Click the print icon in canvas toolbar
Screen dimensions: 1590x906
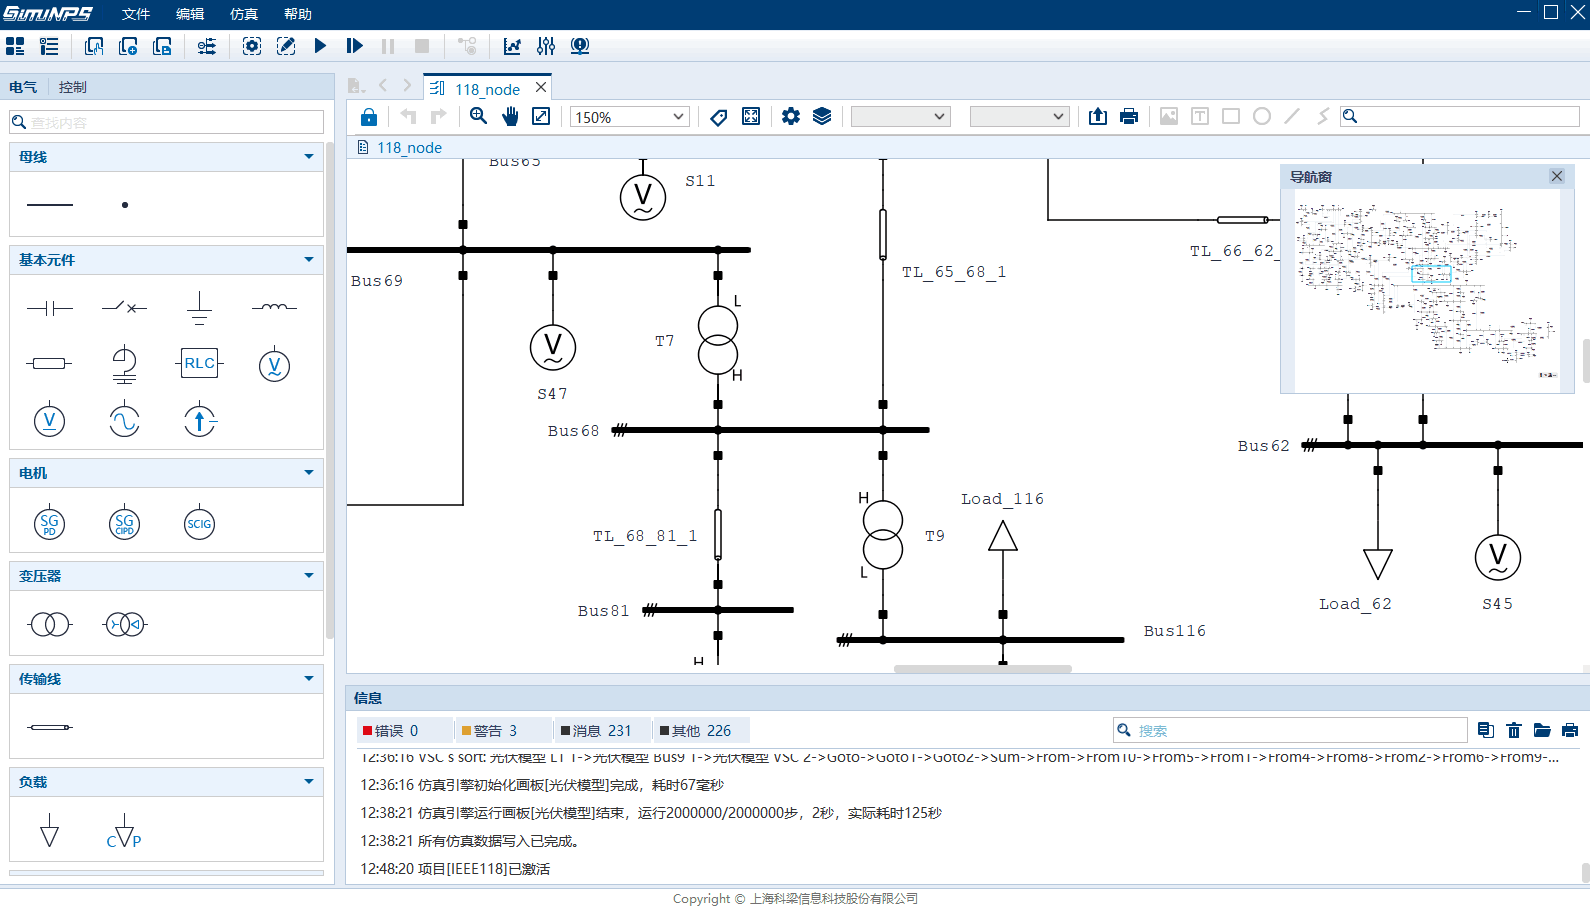point(1129,117)
